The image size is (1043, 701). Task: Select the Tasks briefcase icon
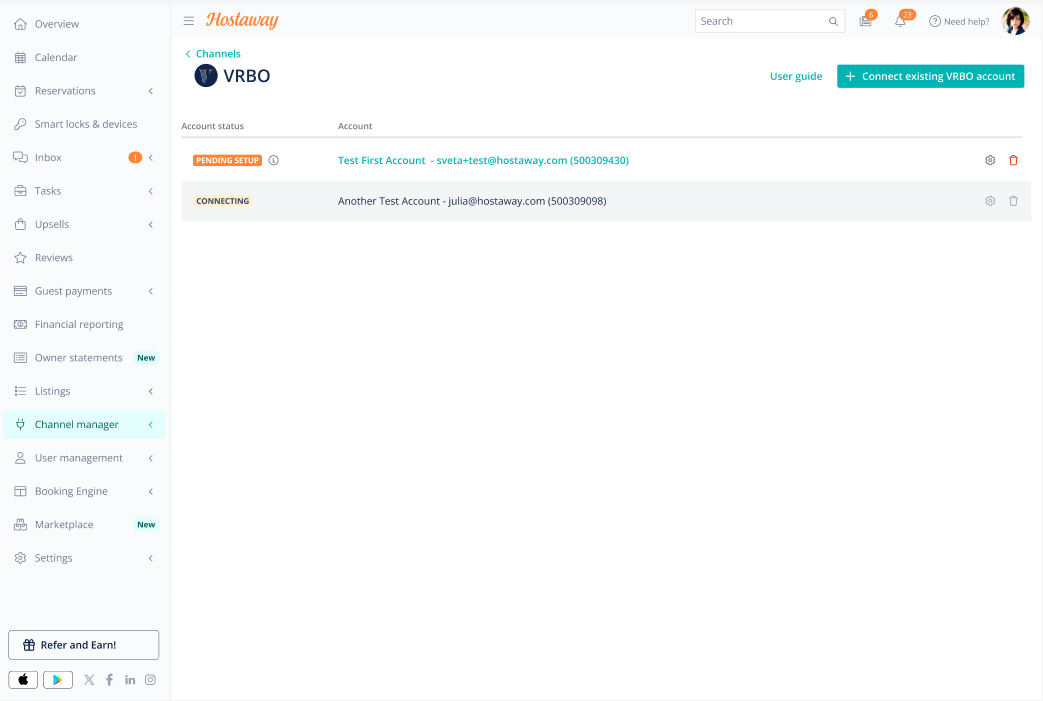(21, 191)
